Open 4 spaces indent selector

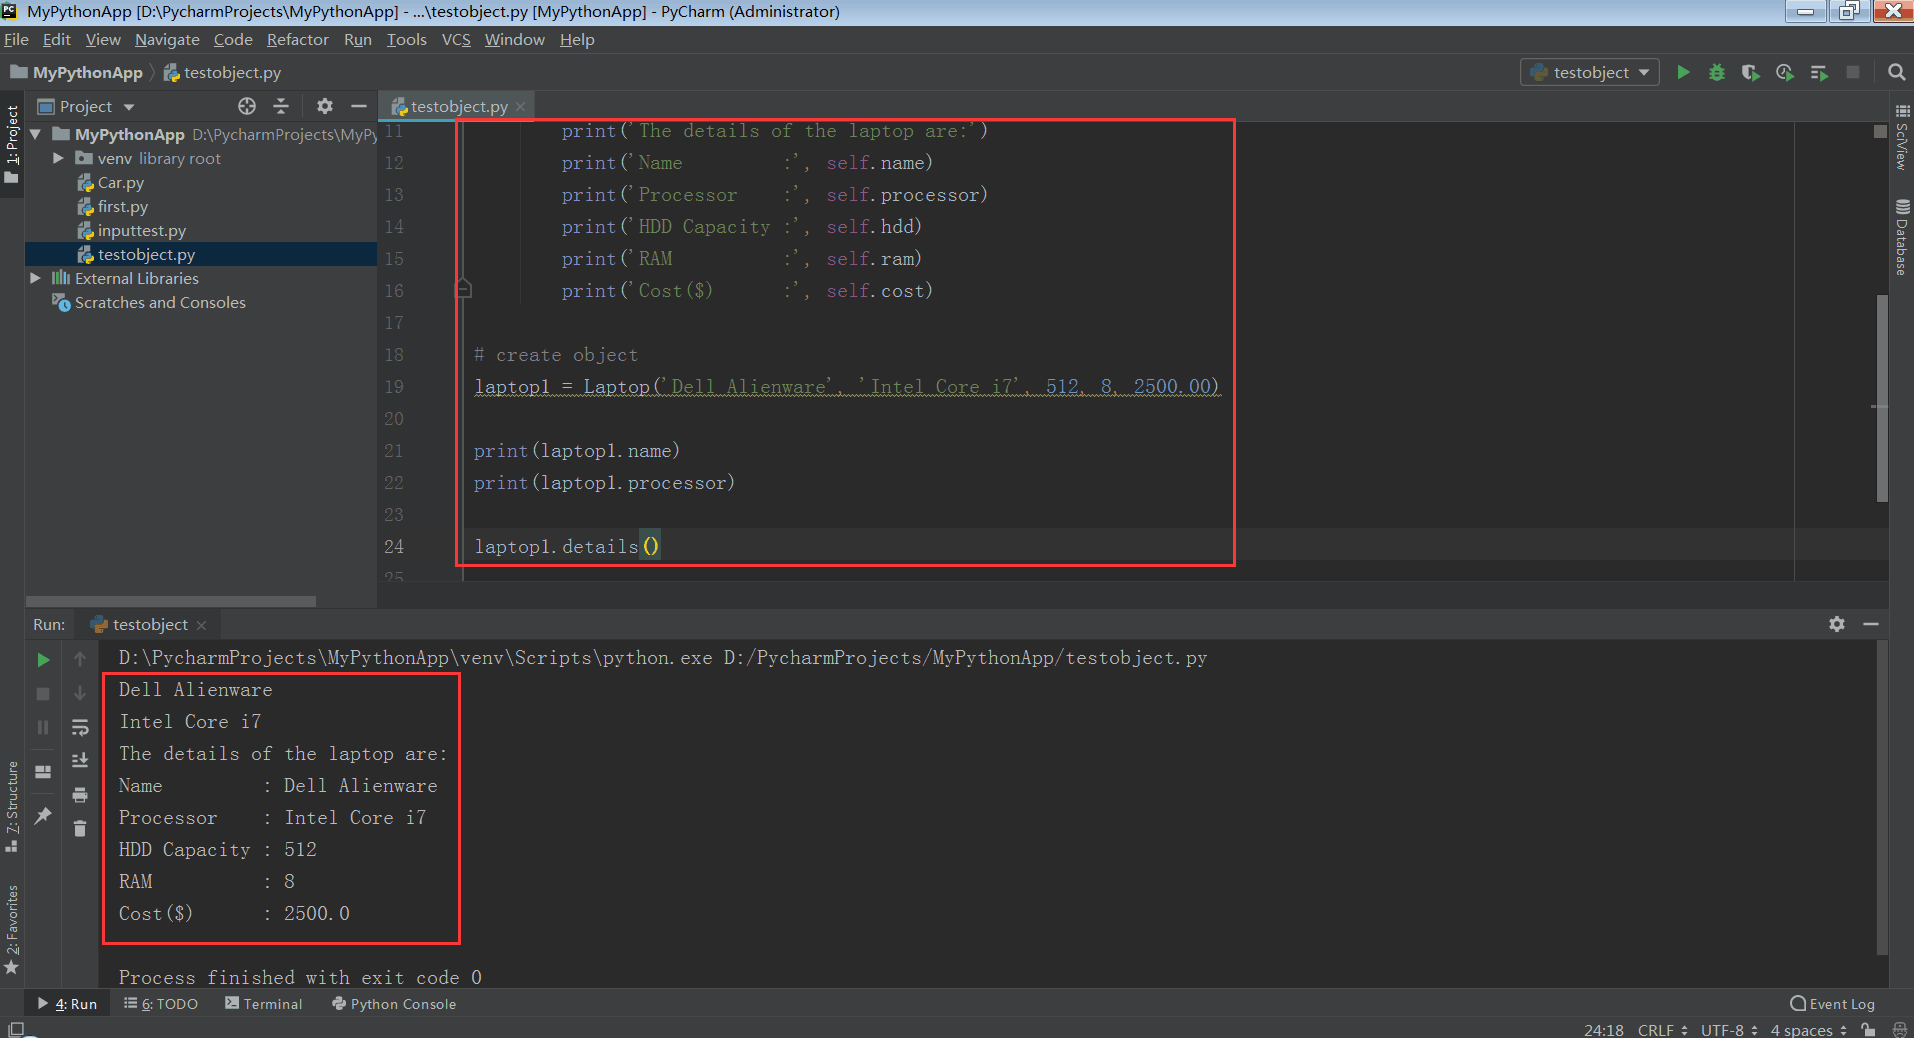click(x=1808, y=1030)
